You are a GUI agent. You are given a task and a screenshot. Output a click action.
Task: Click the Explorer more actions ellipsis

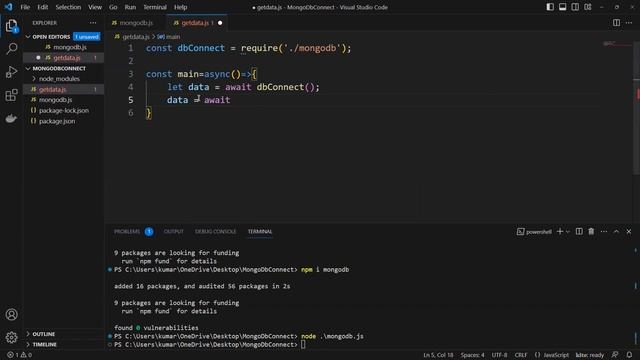93,23
